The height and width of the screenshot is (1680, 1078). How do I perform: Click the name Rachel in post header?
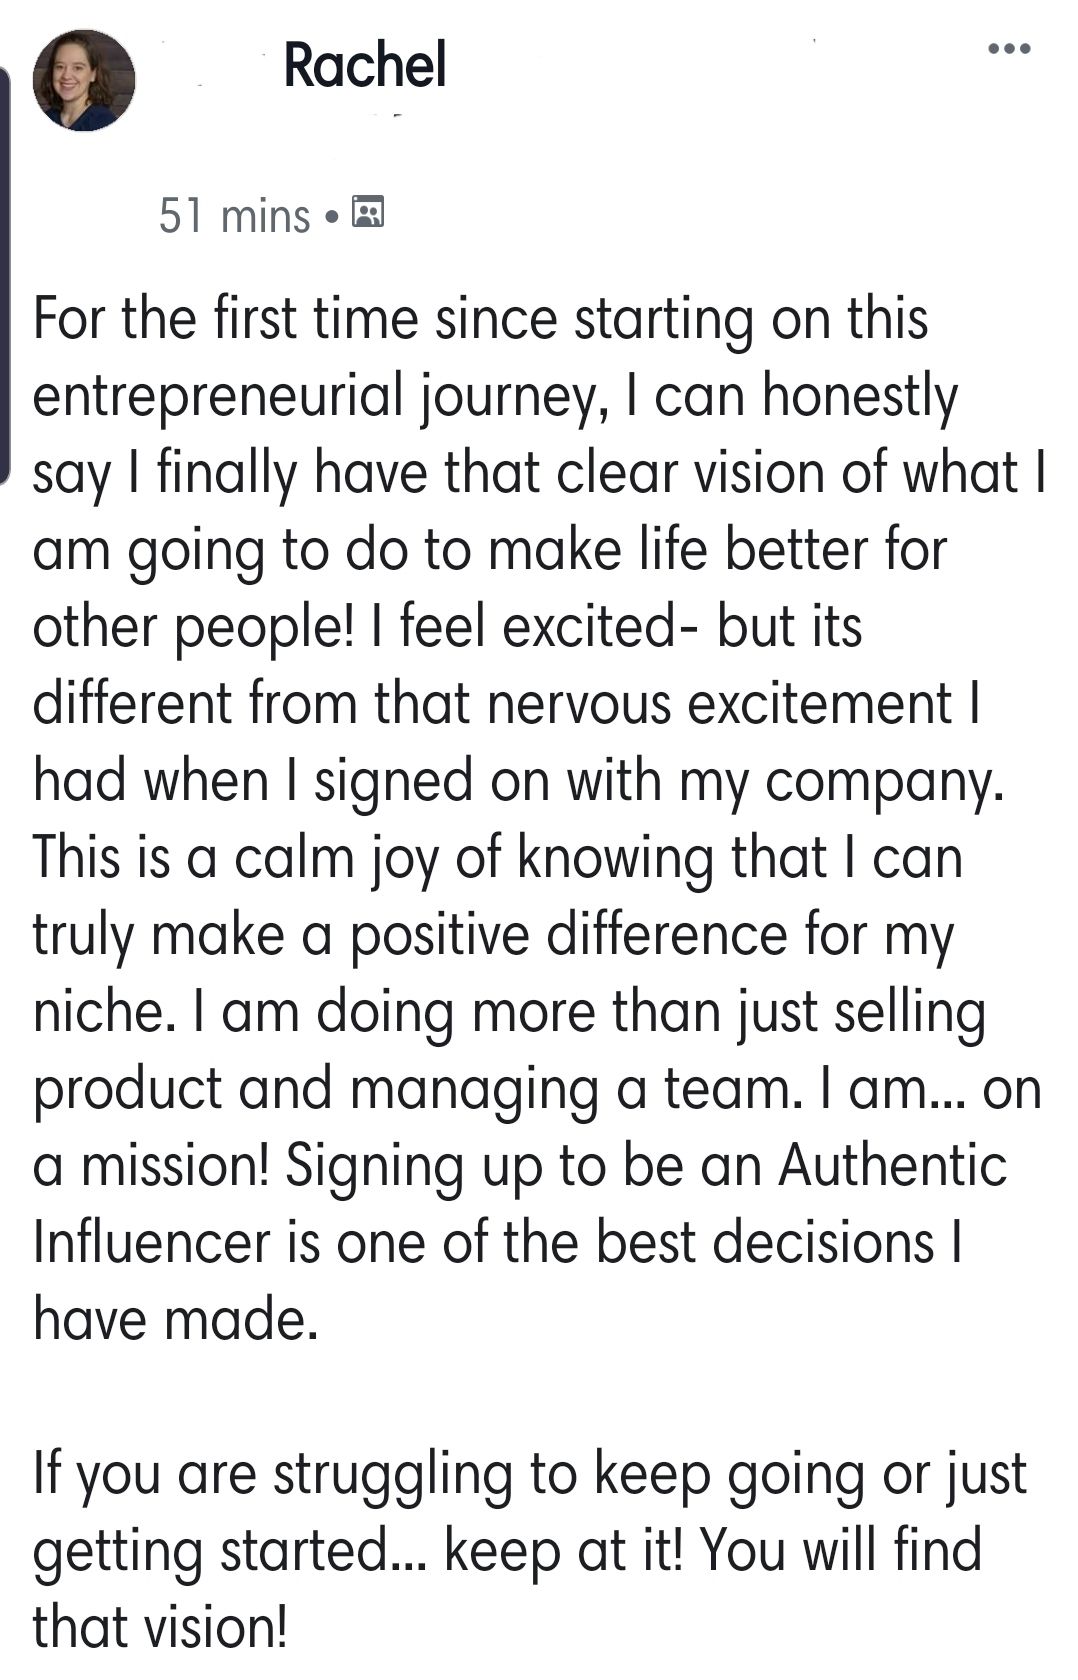click(x=365, y=65)
